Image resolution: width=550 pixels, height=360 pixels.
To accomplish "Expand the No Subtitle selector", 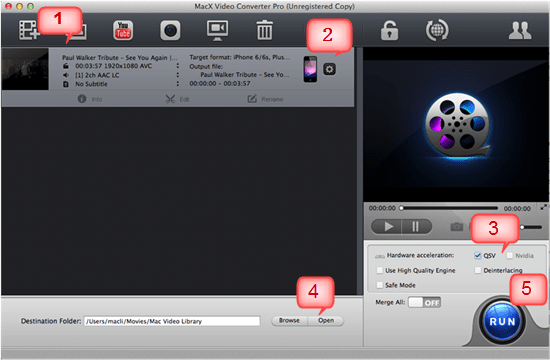I will coord(178,84).
